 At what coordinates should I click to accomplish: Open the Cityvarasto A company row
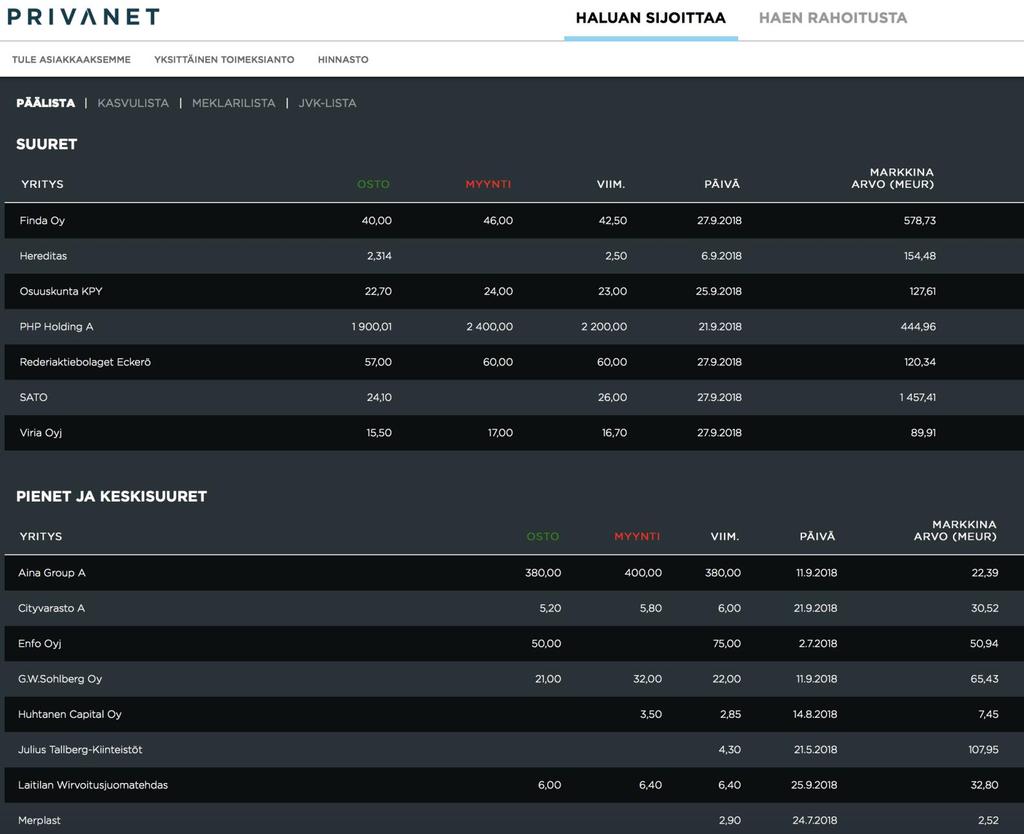[514, 608]
